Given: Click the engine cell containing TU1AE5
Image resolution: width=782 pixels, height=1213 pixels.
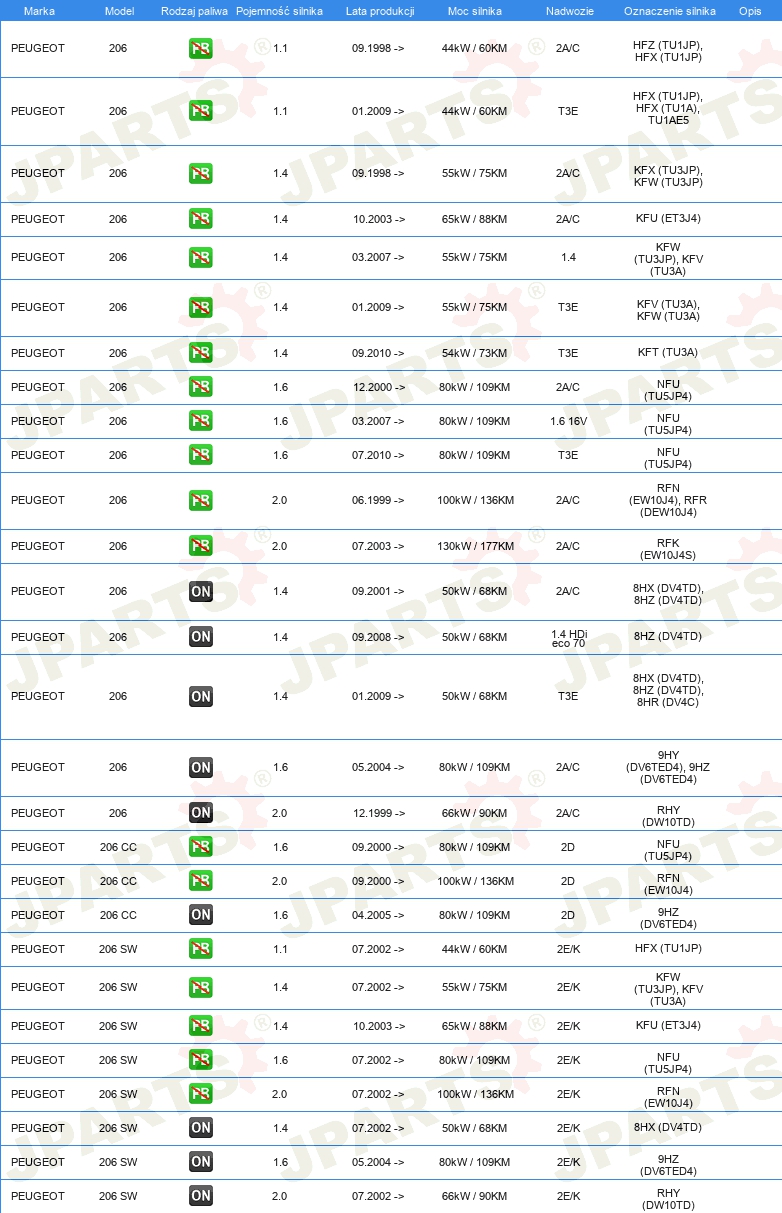Looking at the screenshot, I should click(668, 108).
